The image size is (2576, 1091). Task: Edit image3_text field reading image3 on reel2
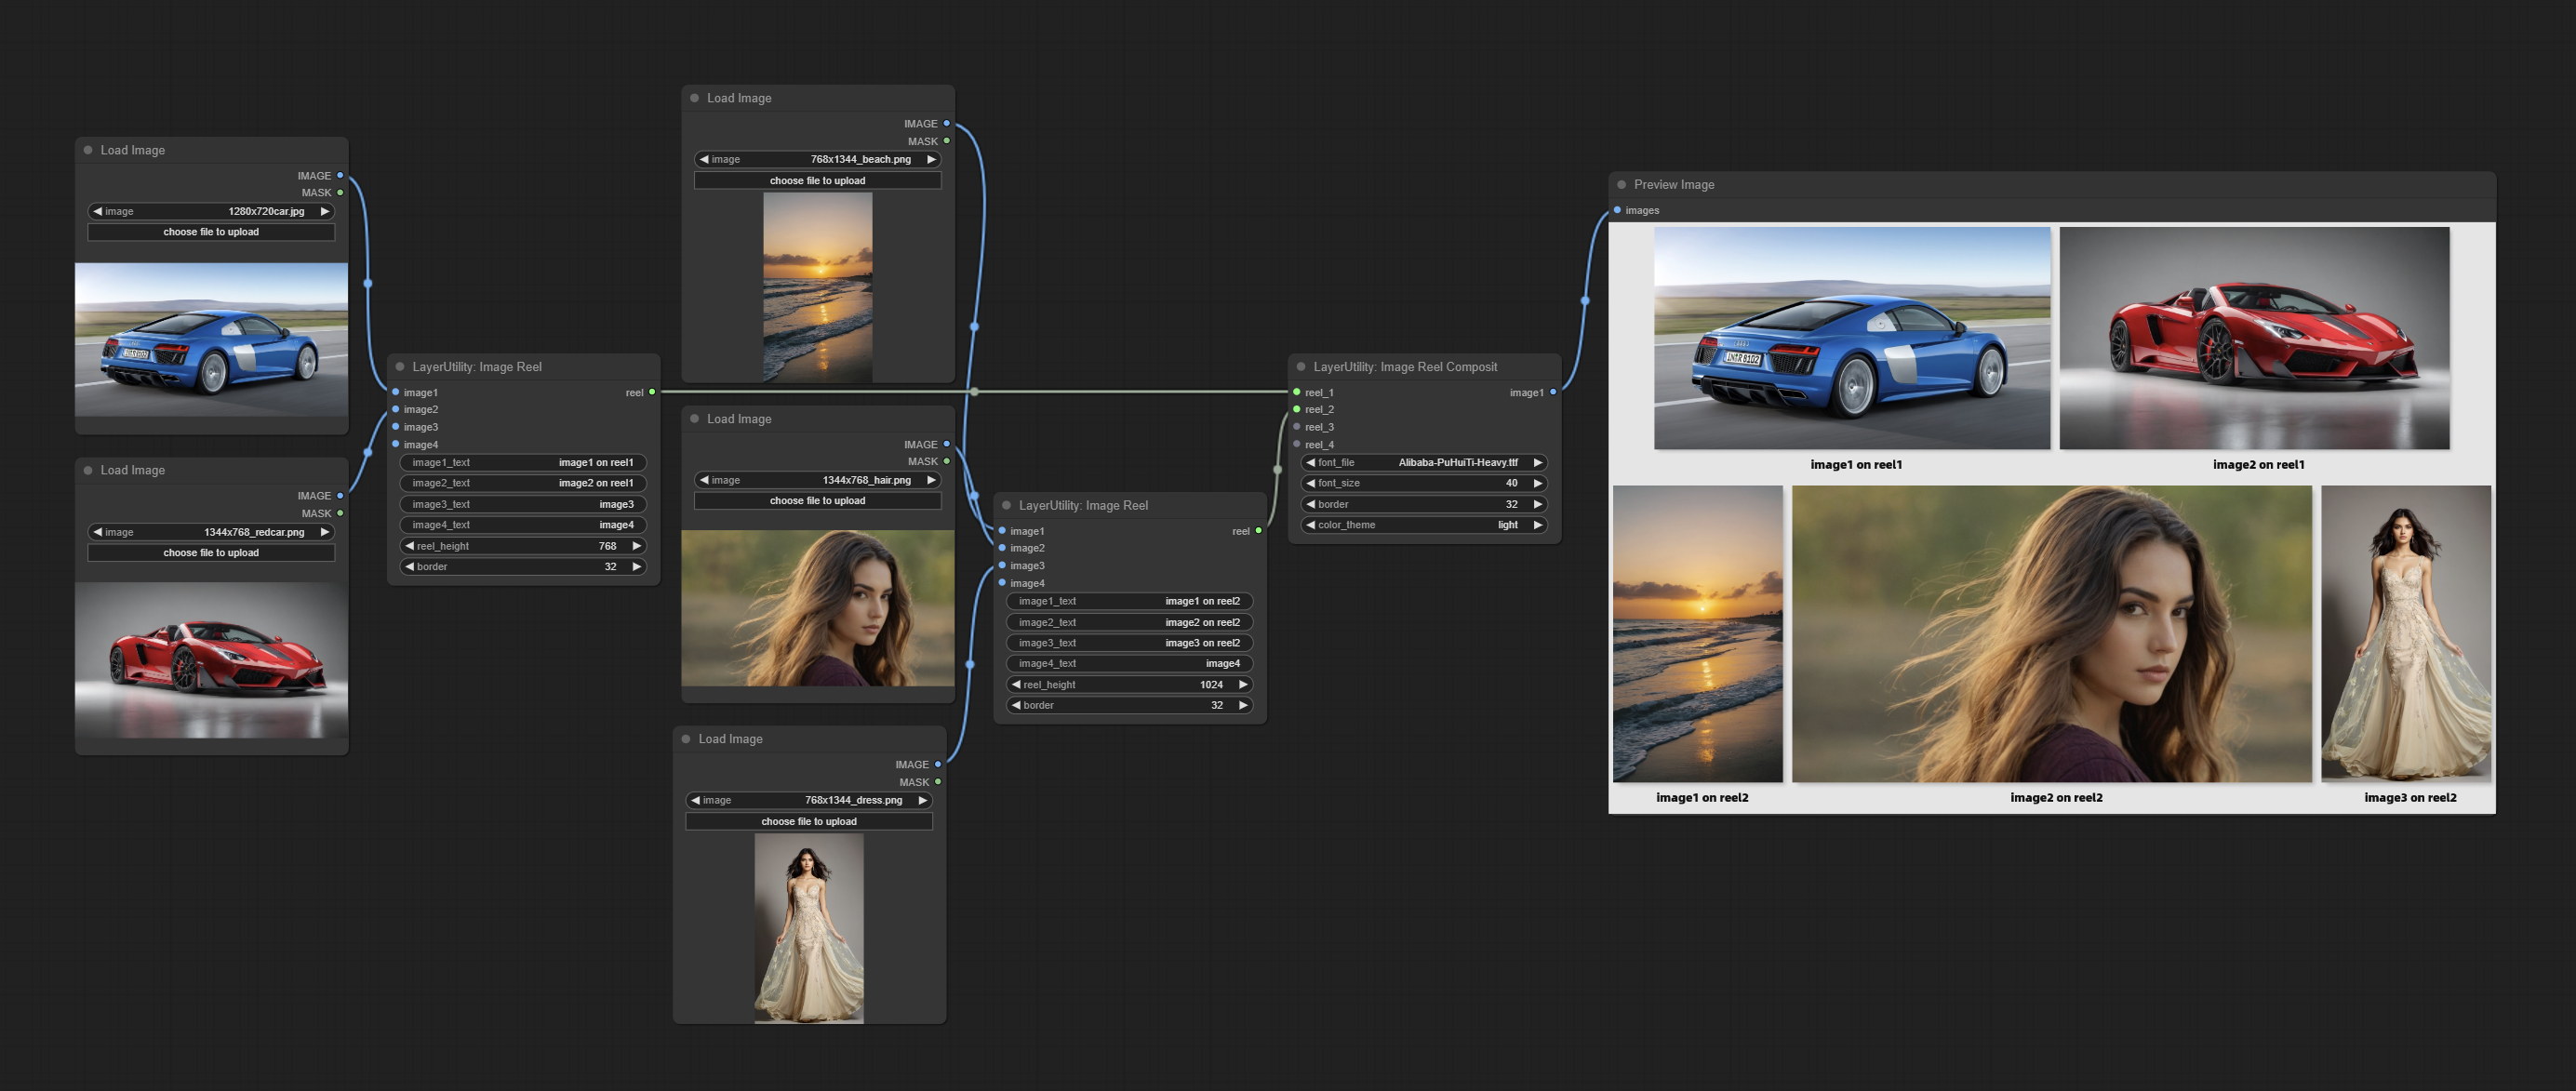[1129, 643]
